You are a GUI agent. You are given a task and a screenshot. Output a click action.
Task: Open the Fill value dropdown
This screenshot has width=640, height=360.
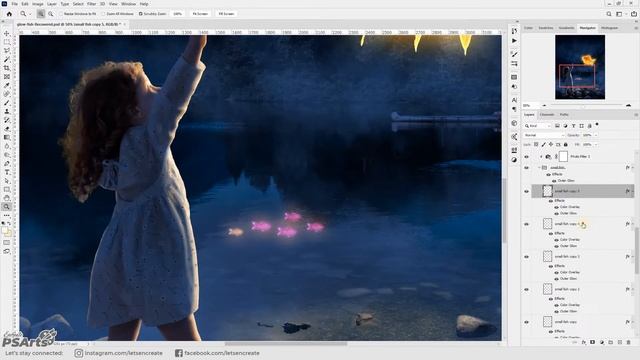(x=596, y=144)
